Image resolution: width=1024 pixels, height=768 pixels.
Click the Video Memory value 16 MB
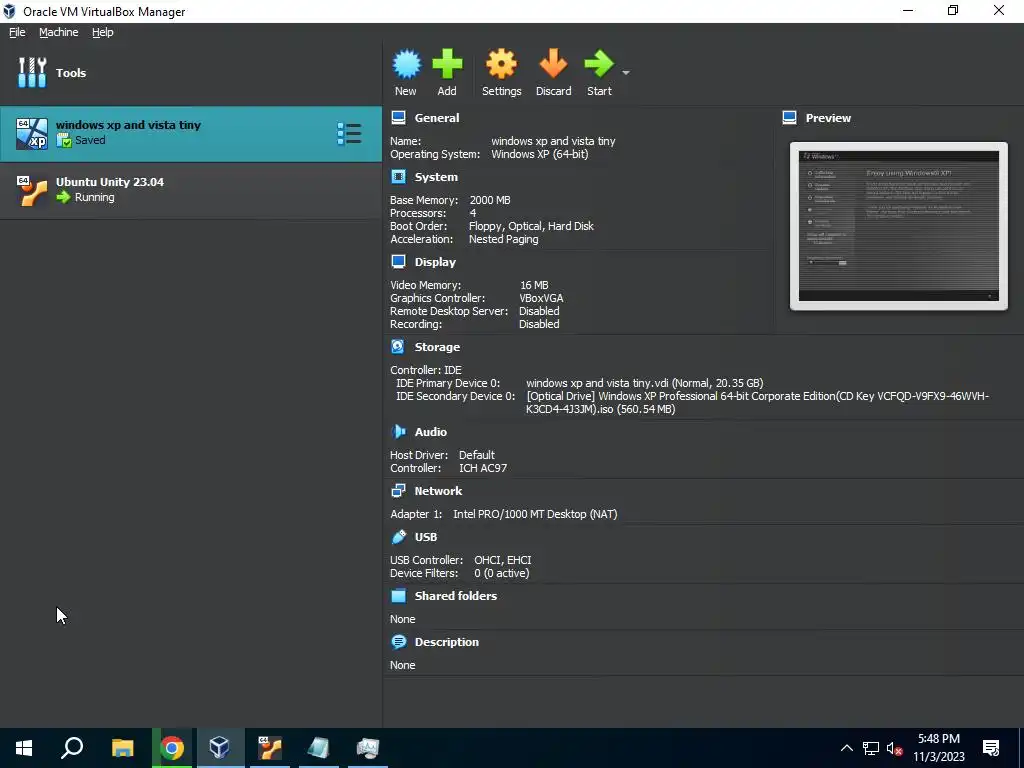click(534, 285)
